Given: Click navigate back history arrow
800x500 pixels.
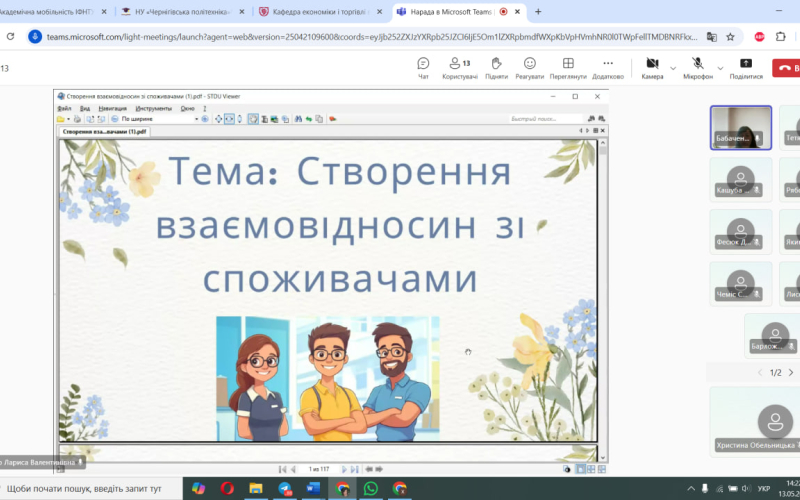Looking at the screenshot, I should tap(369, 469).
